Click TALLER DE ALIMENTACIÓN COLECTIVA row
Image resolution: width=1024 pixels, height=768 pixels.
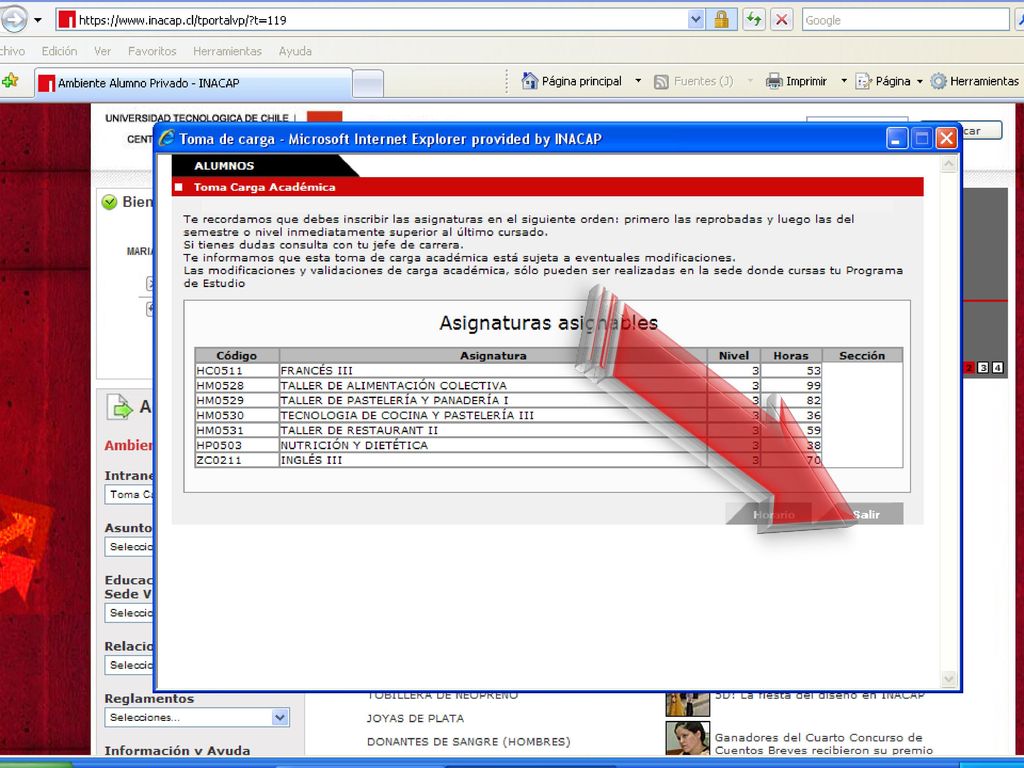pyautogui.click(x=509, y=385)
